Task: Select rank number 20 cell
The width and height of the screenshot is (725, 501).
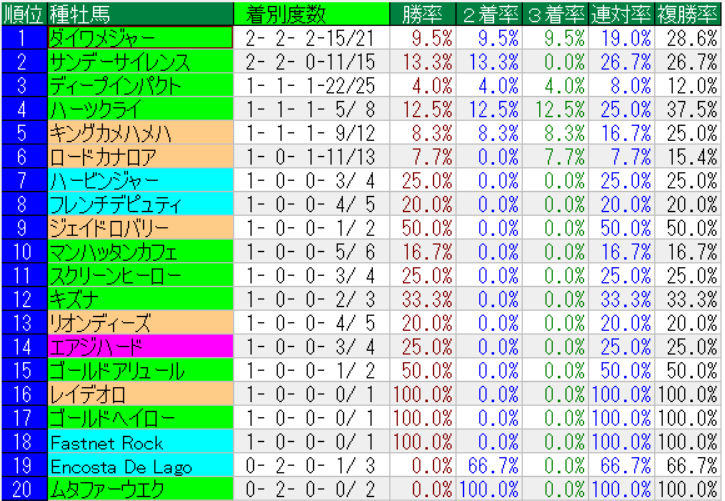Action: click(x=23, y=489)
